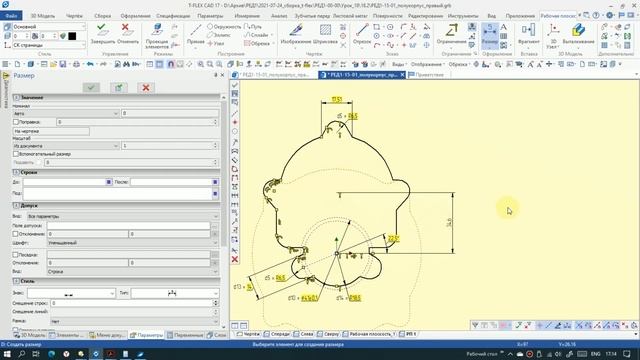Open the Допуск Вид 'Все параметры' dropdown
Screen dimensions: 640x360
pos(123,216)
